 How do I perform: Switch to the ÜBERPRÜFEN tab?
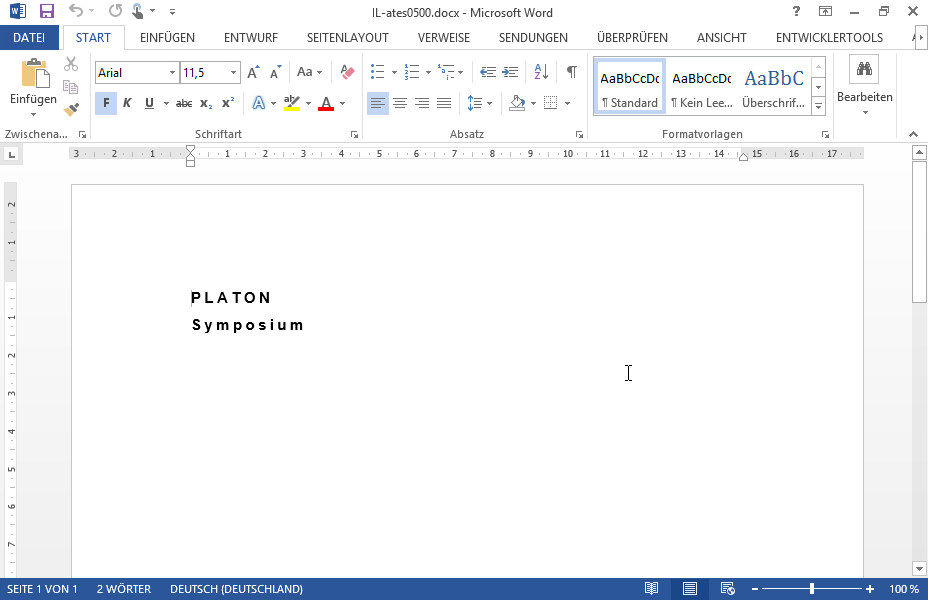[x=632, y=38]
